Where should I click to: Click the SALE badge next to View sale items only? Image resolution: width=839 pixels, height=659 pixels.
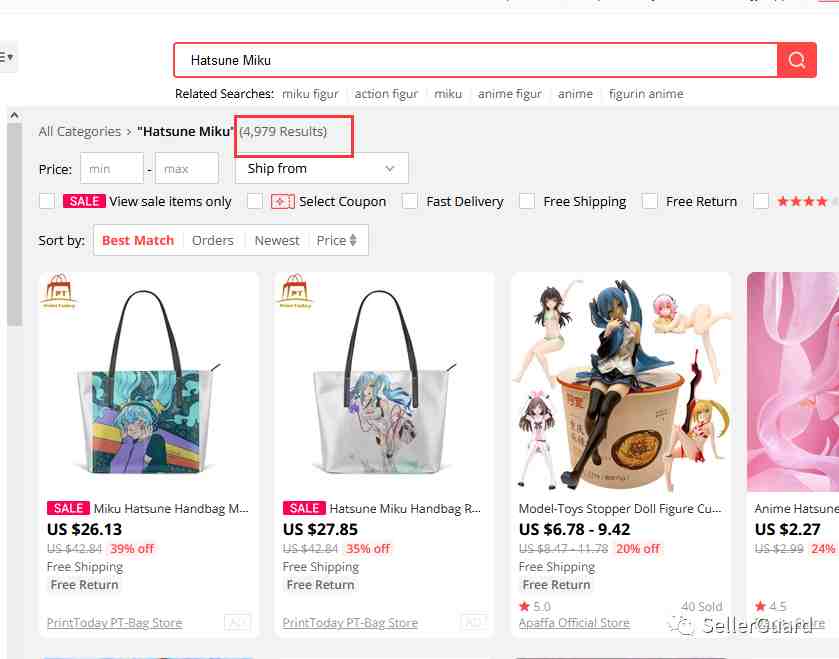click(x=84, y=201)
